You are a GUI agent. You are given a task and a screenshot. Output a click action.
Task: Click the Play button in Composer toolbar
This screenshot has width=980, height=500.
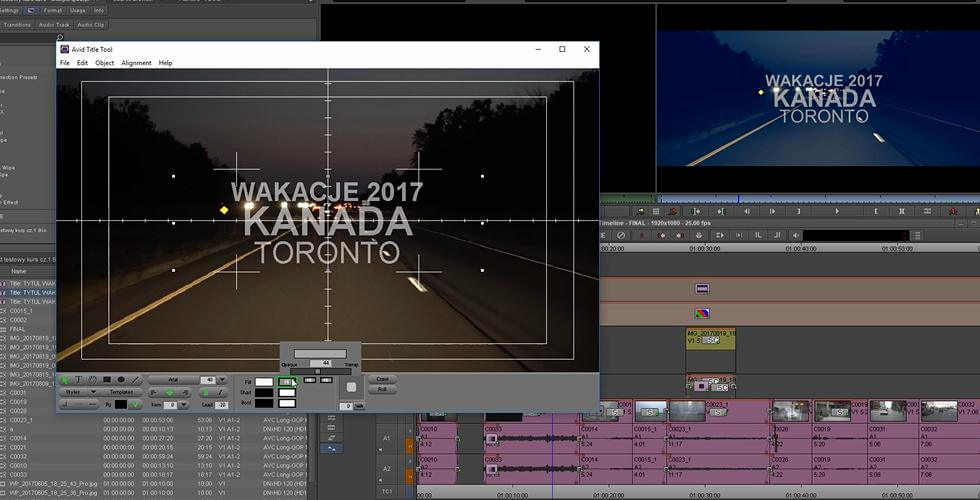coord(838,211)
